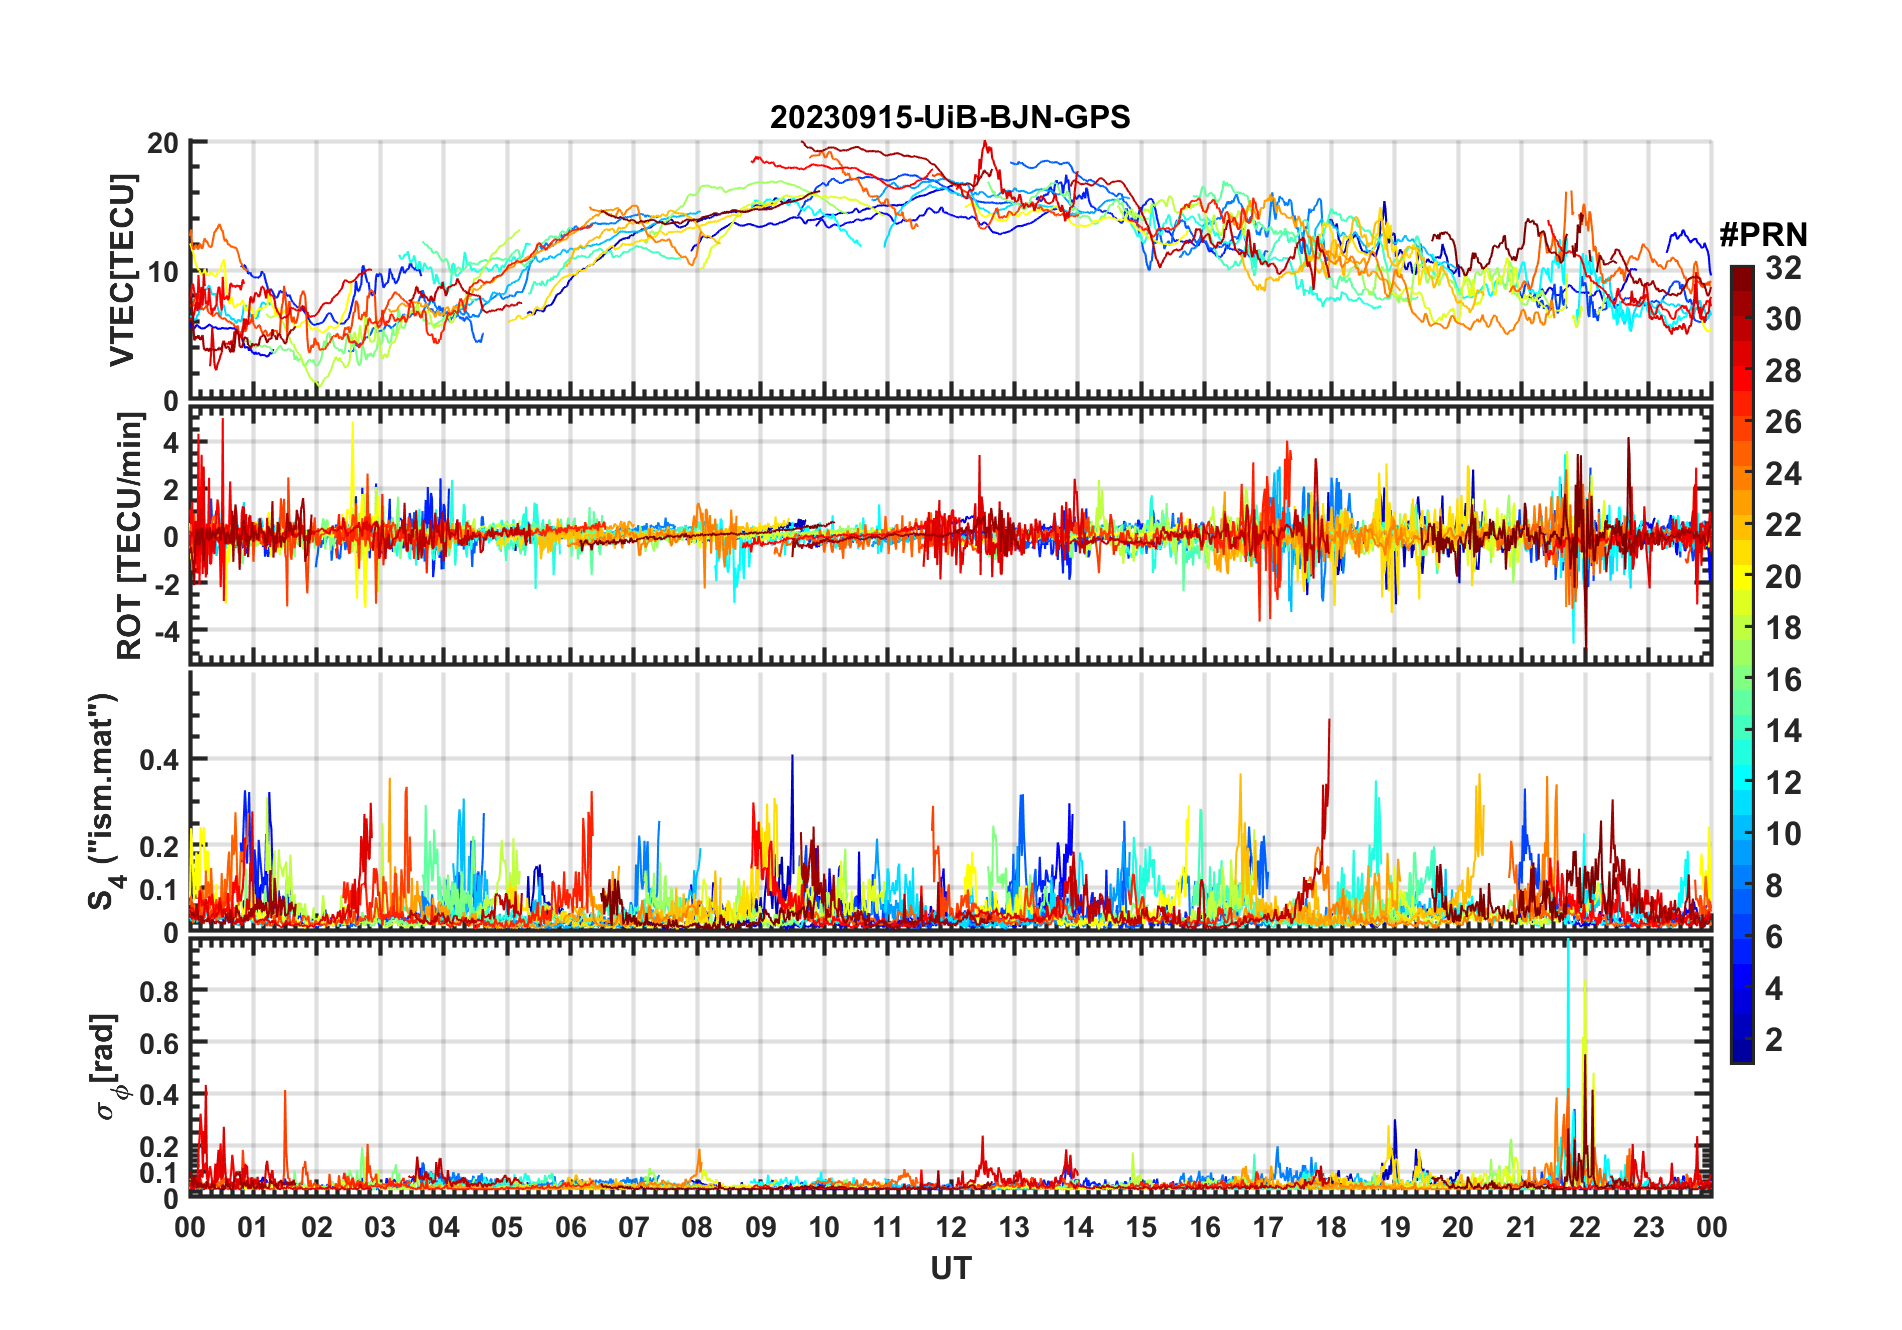Click the red VTEC peak near 12:30 UT
This screenshot has height=1330, width=1902.
click(x=986, y=146)
